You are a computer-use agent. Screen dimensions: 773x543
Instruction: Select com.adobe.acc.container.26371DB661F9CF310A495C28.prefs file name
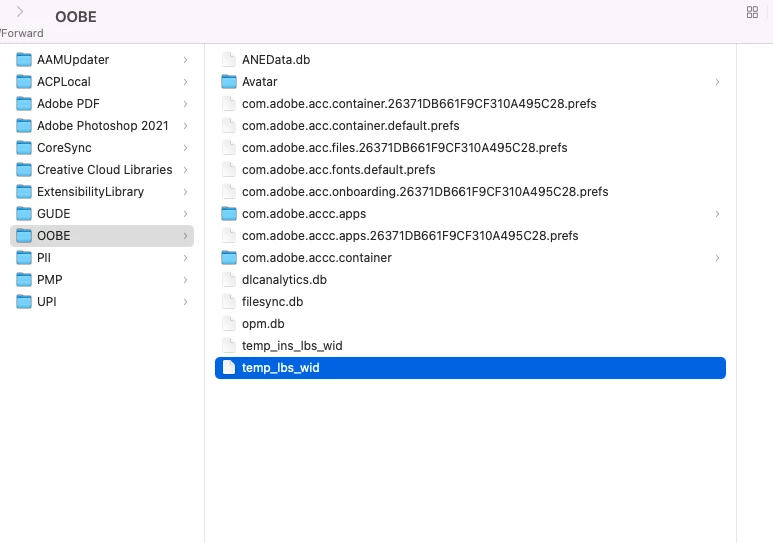click(419, 104)
